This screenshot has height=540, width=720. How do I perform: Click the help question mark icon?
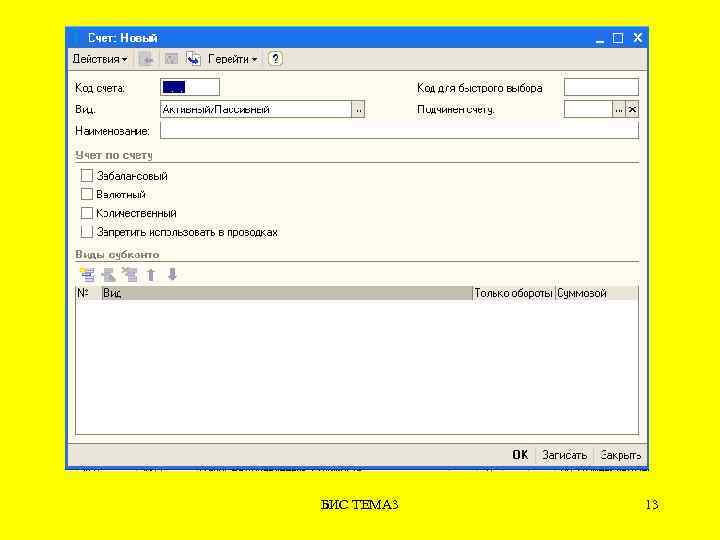(x=275, y=59)
